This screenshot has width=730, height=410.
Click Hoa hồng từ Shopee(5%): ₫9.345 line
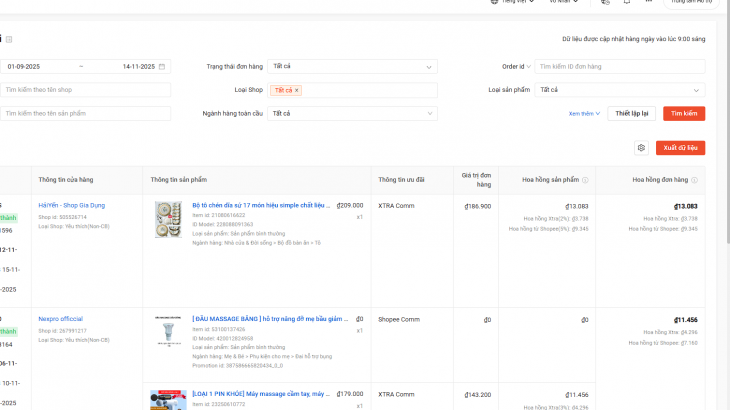pos(548,229)
